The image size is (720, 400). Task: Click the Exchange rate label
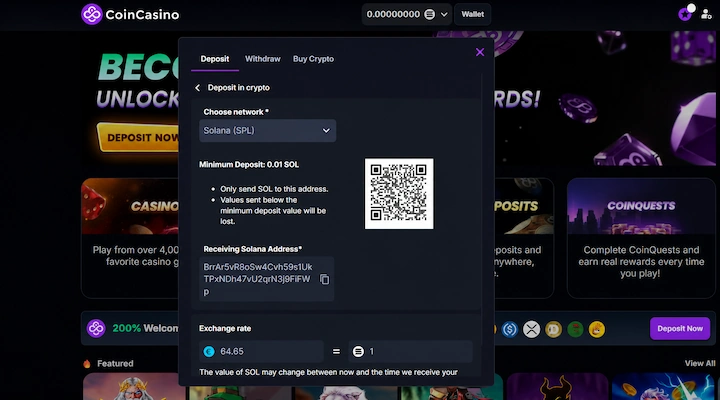(x=225, y=328)
